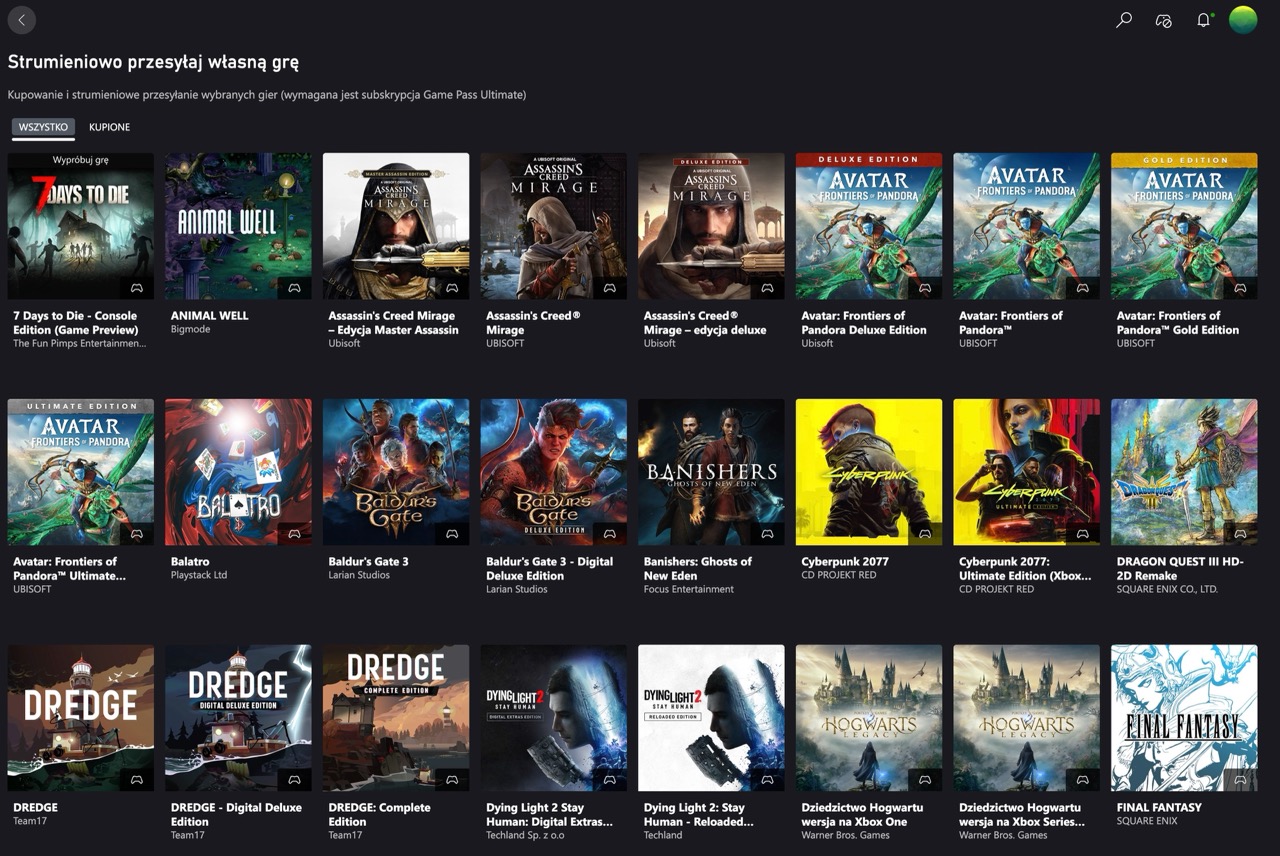Click the Baldur's Gate 3 title text

coord(368,562)
